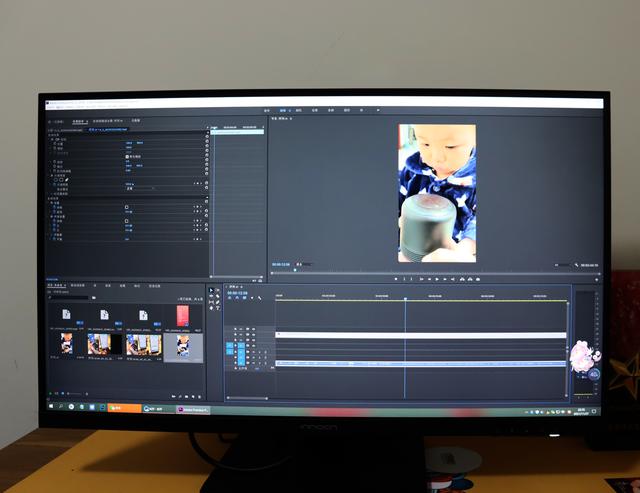Open Media Browser tab in project panel
The height and width of the screenshot is (493, 640).
pos(78,286)
